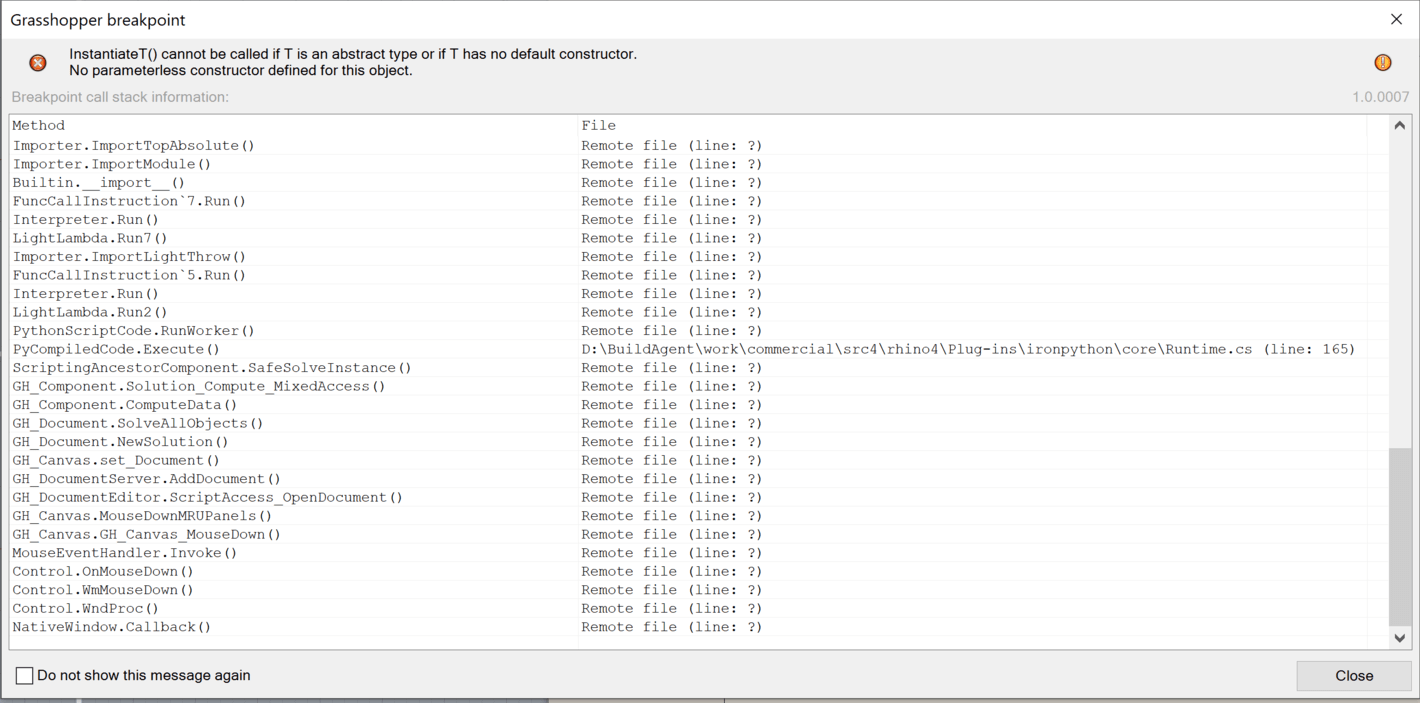Click the File column header

[x=972, y=126]
